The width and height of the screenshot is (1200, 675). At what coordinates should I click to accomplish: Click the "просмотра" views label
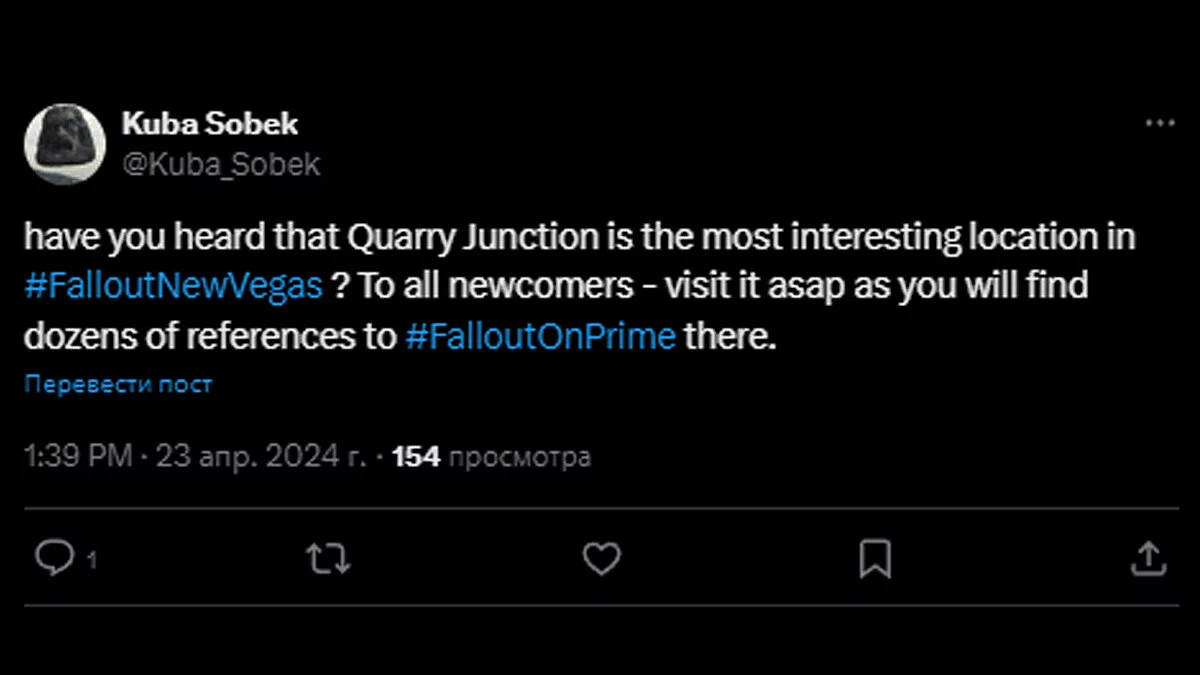[520, 458]
